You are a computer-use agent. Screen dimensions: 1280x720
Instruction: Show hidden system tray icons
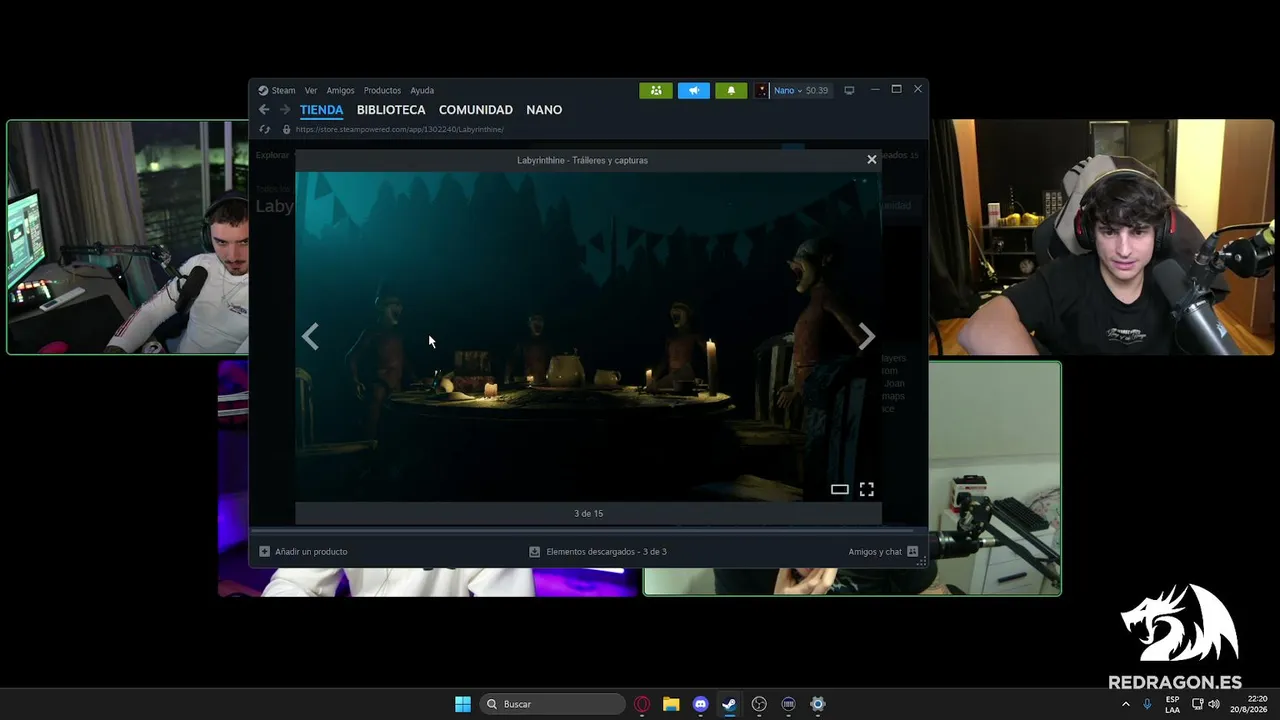(x=1126, y=704)
